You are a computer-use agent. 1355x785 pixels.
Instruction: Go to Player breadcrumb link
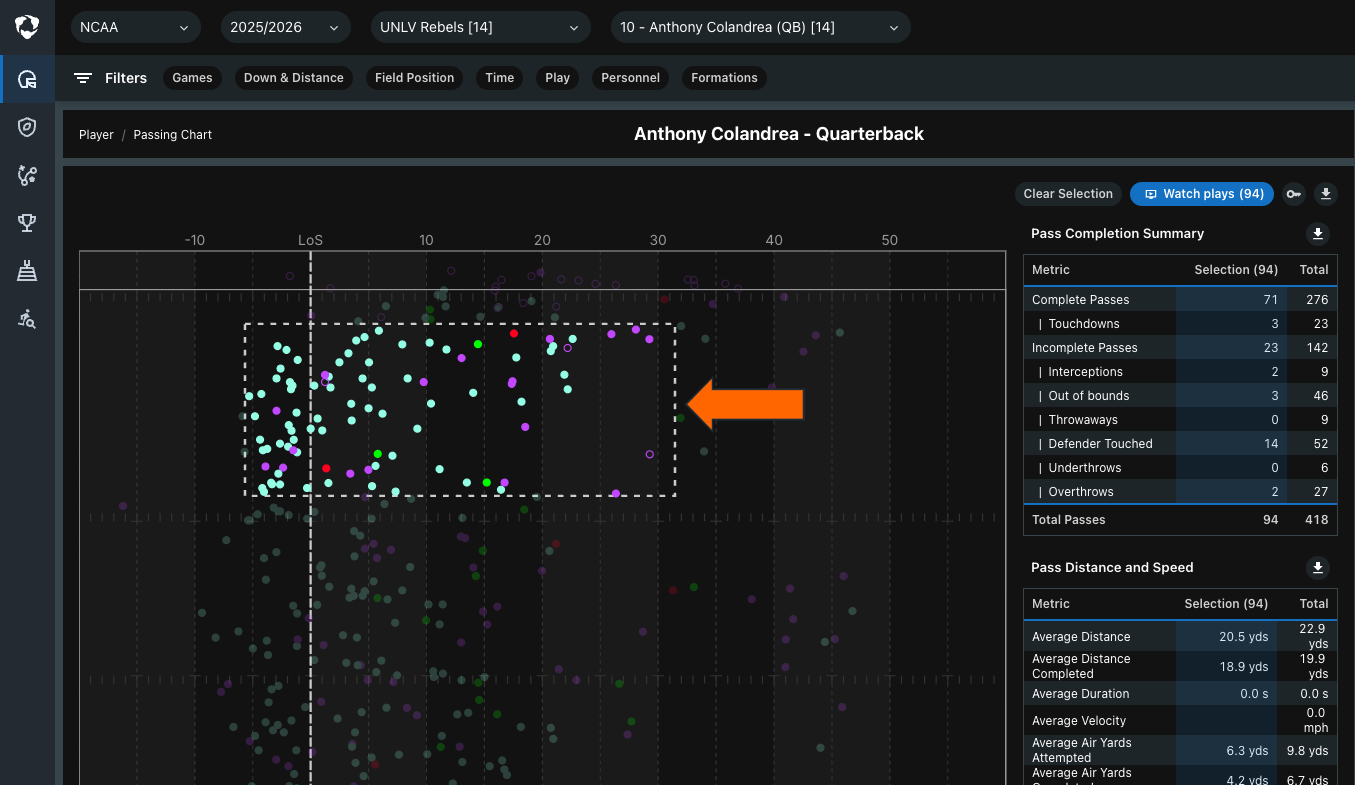(x=96, y=135)
